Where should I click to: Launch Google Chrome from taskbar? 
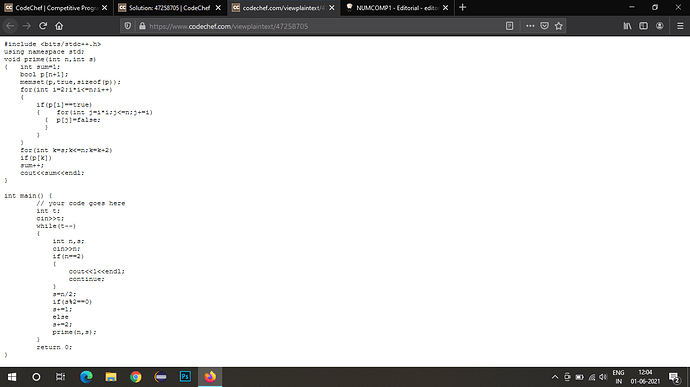pos(136,377)
